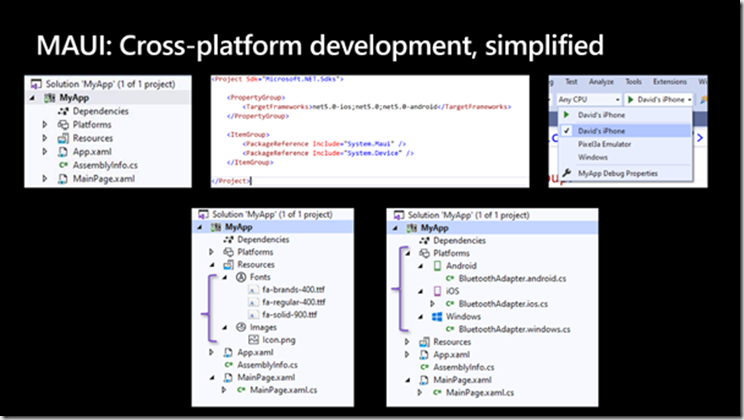Click the System.Maui PackageReference line
Screen dimensions: 744x420
324,144
